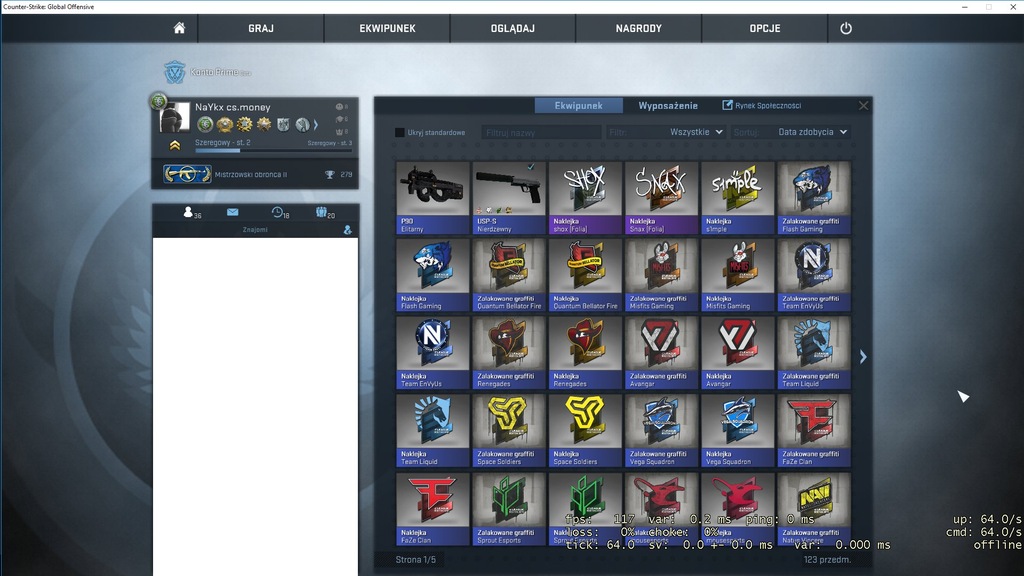Open the OPCJE menu
The height and width of the screenshot is (576, 1024).
[x=765, y=28]
